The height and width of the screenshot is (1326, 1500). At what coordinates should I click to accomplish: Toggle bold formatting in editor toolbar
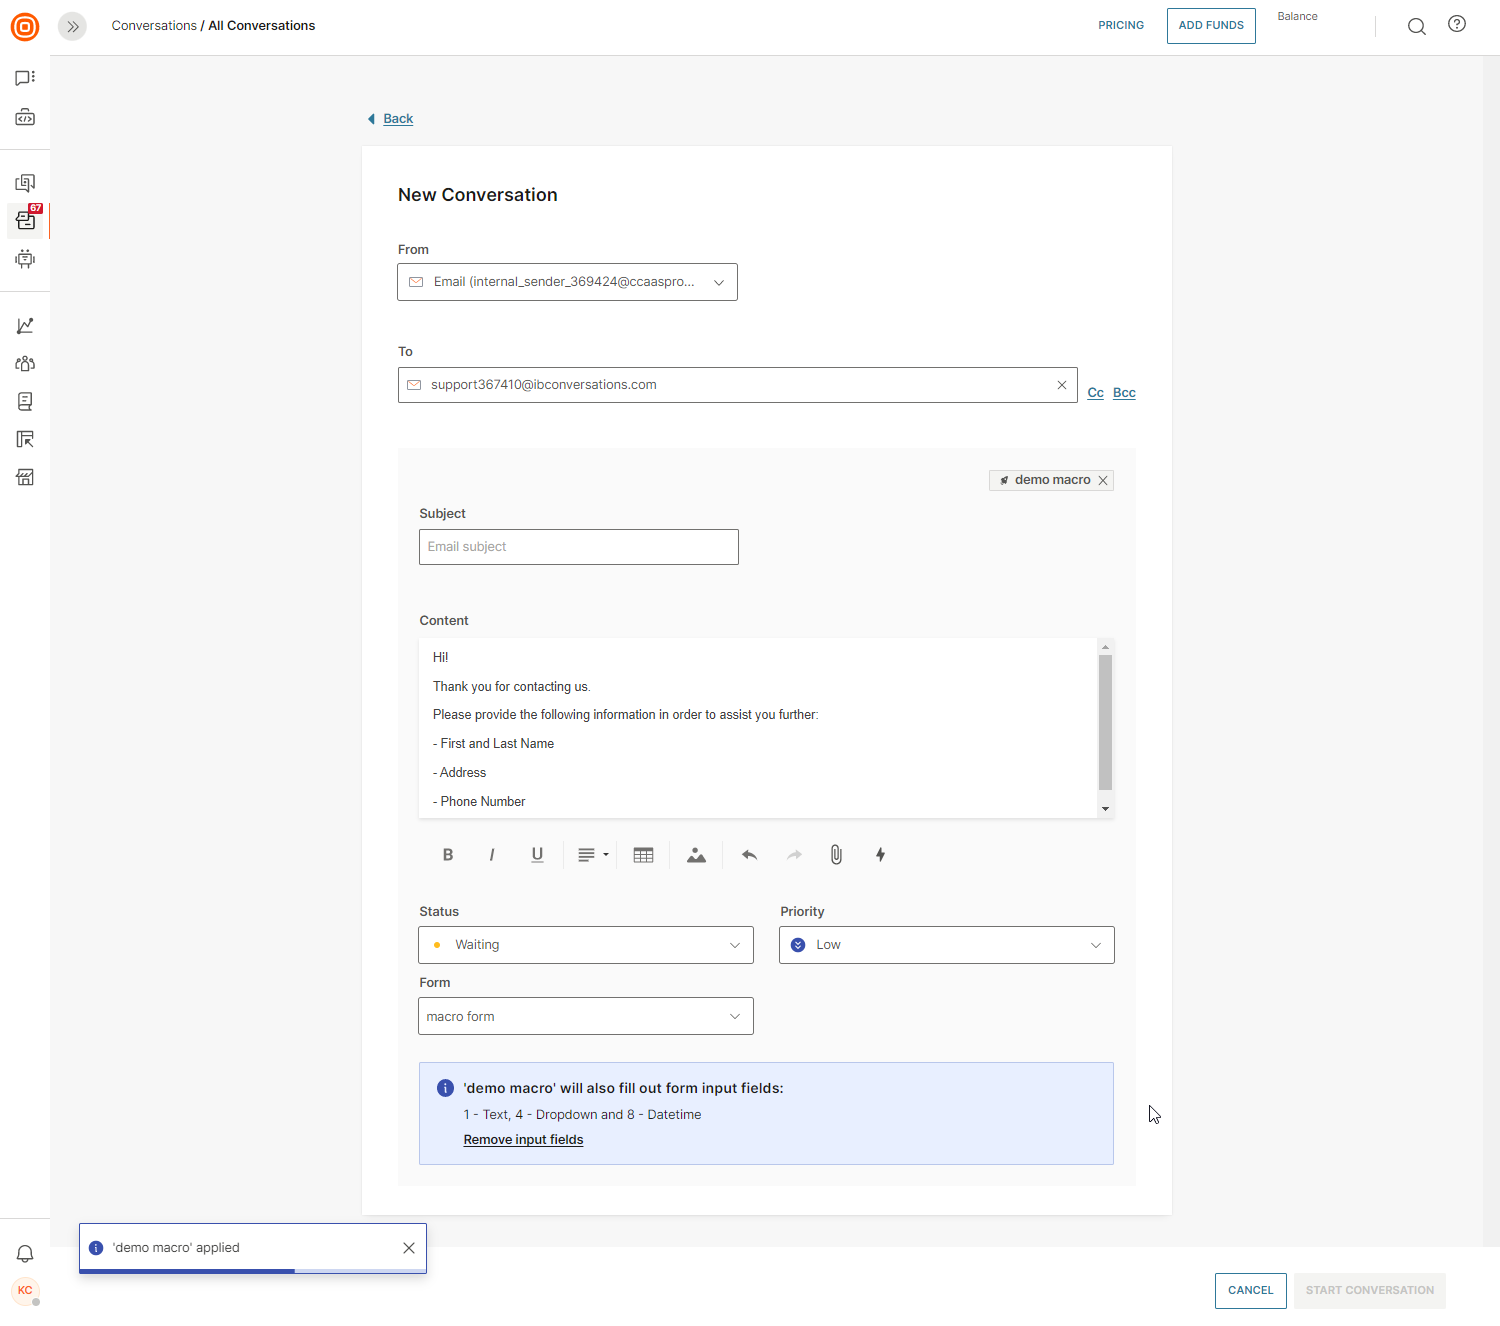click(448, 855)
